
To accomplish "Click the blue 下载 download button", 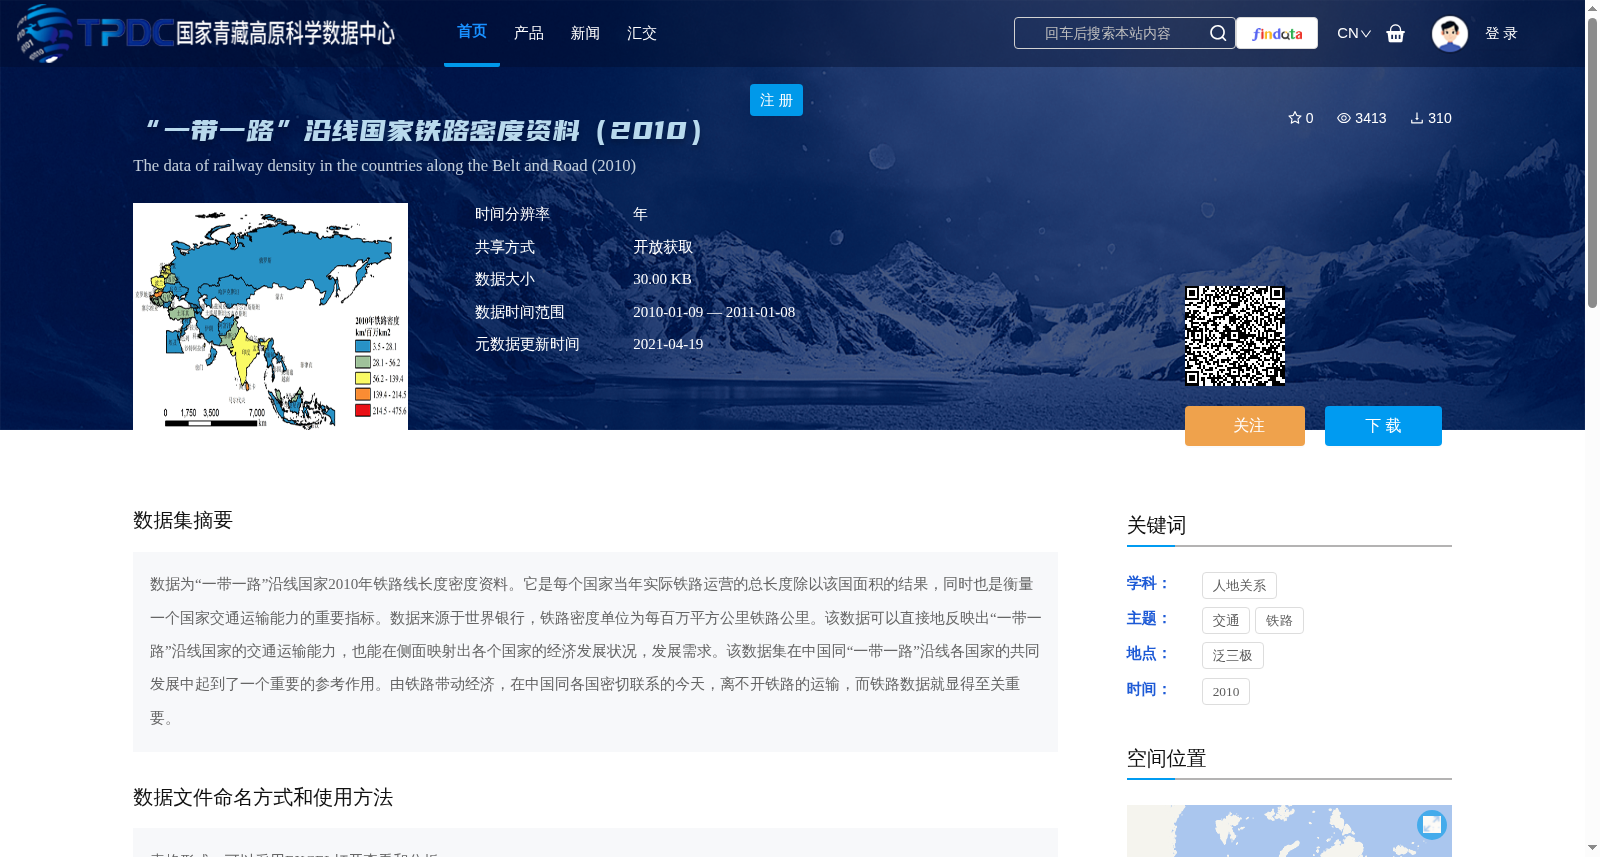I will click(1383, 426).
